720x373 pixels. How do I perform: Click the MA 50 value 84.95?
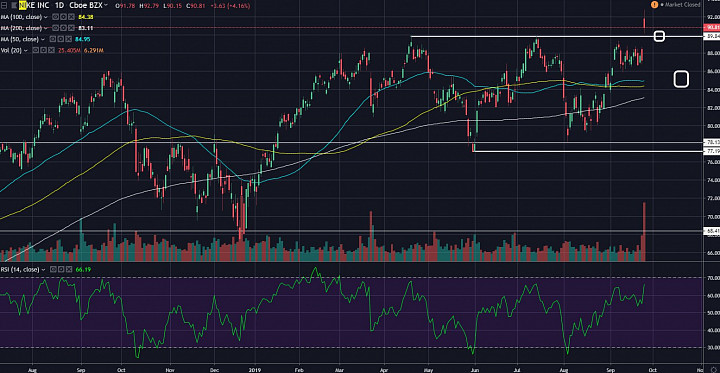pos(83,39)
